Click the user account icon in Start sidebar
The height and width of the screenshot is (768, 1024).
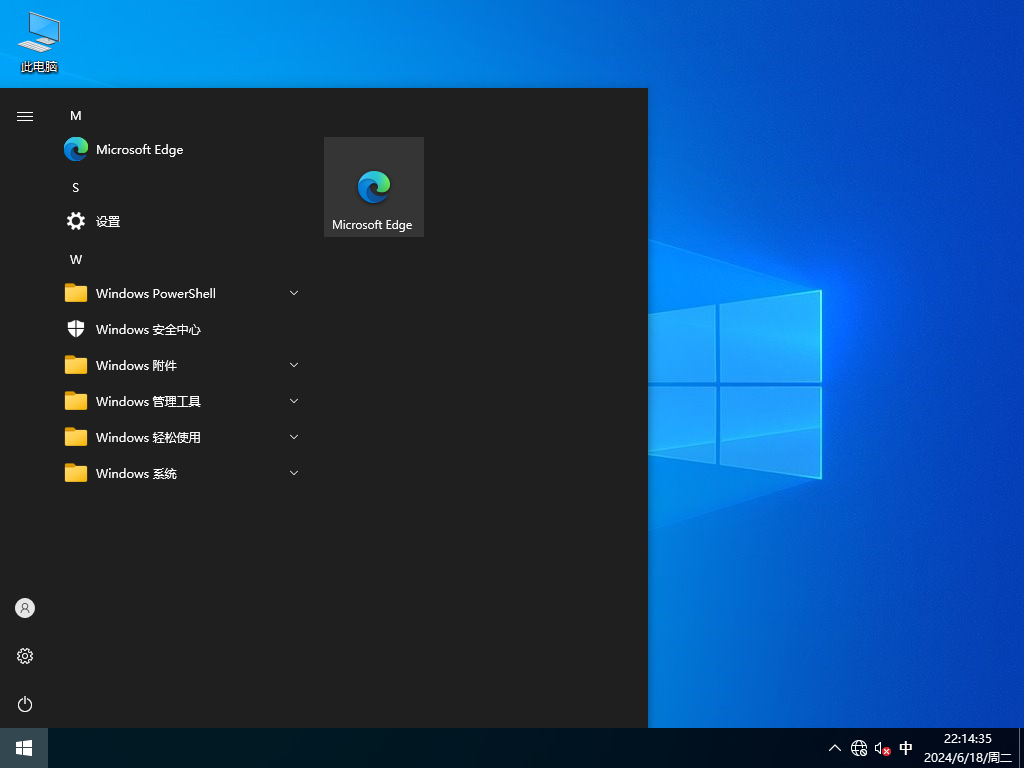tap(24, 607)
